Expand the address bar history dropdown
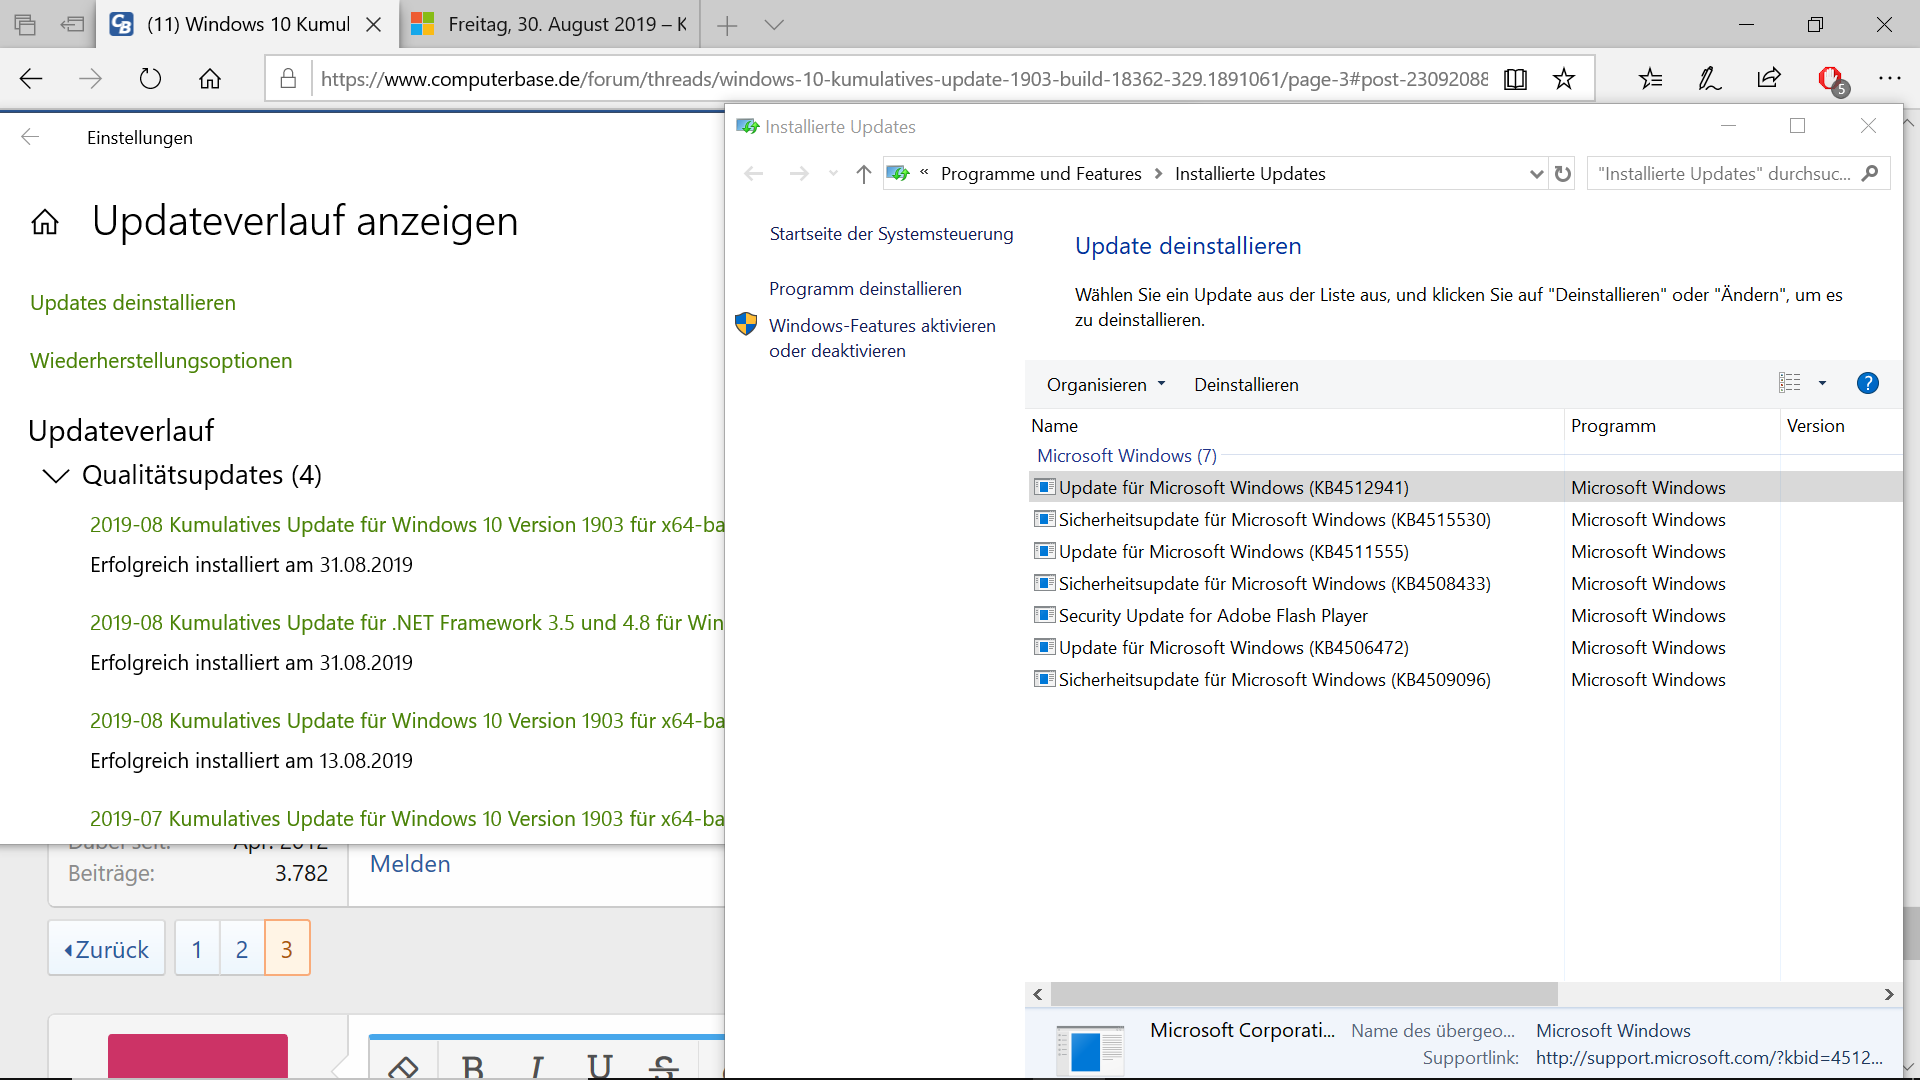 pyautogui.click(x=1536, y=174)
